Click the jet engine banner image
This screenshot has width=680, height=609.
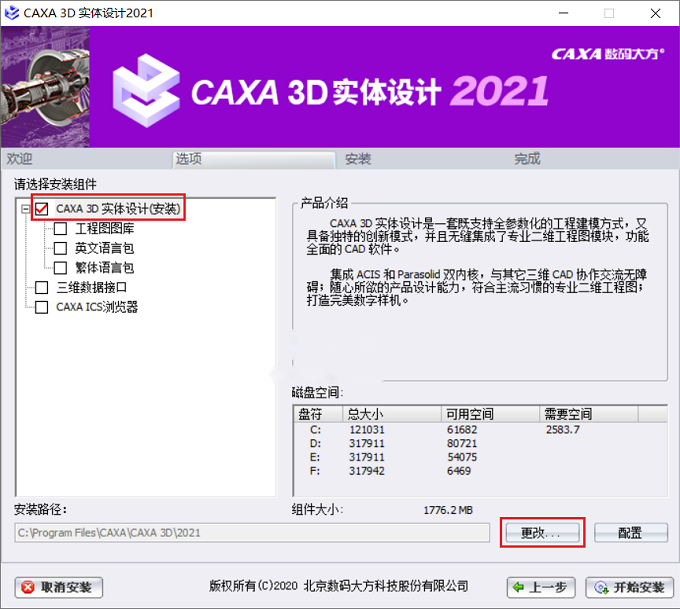[x=45, y=87]
